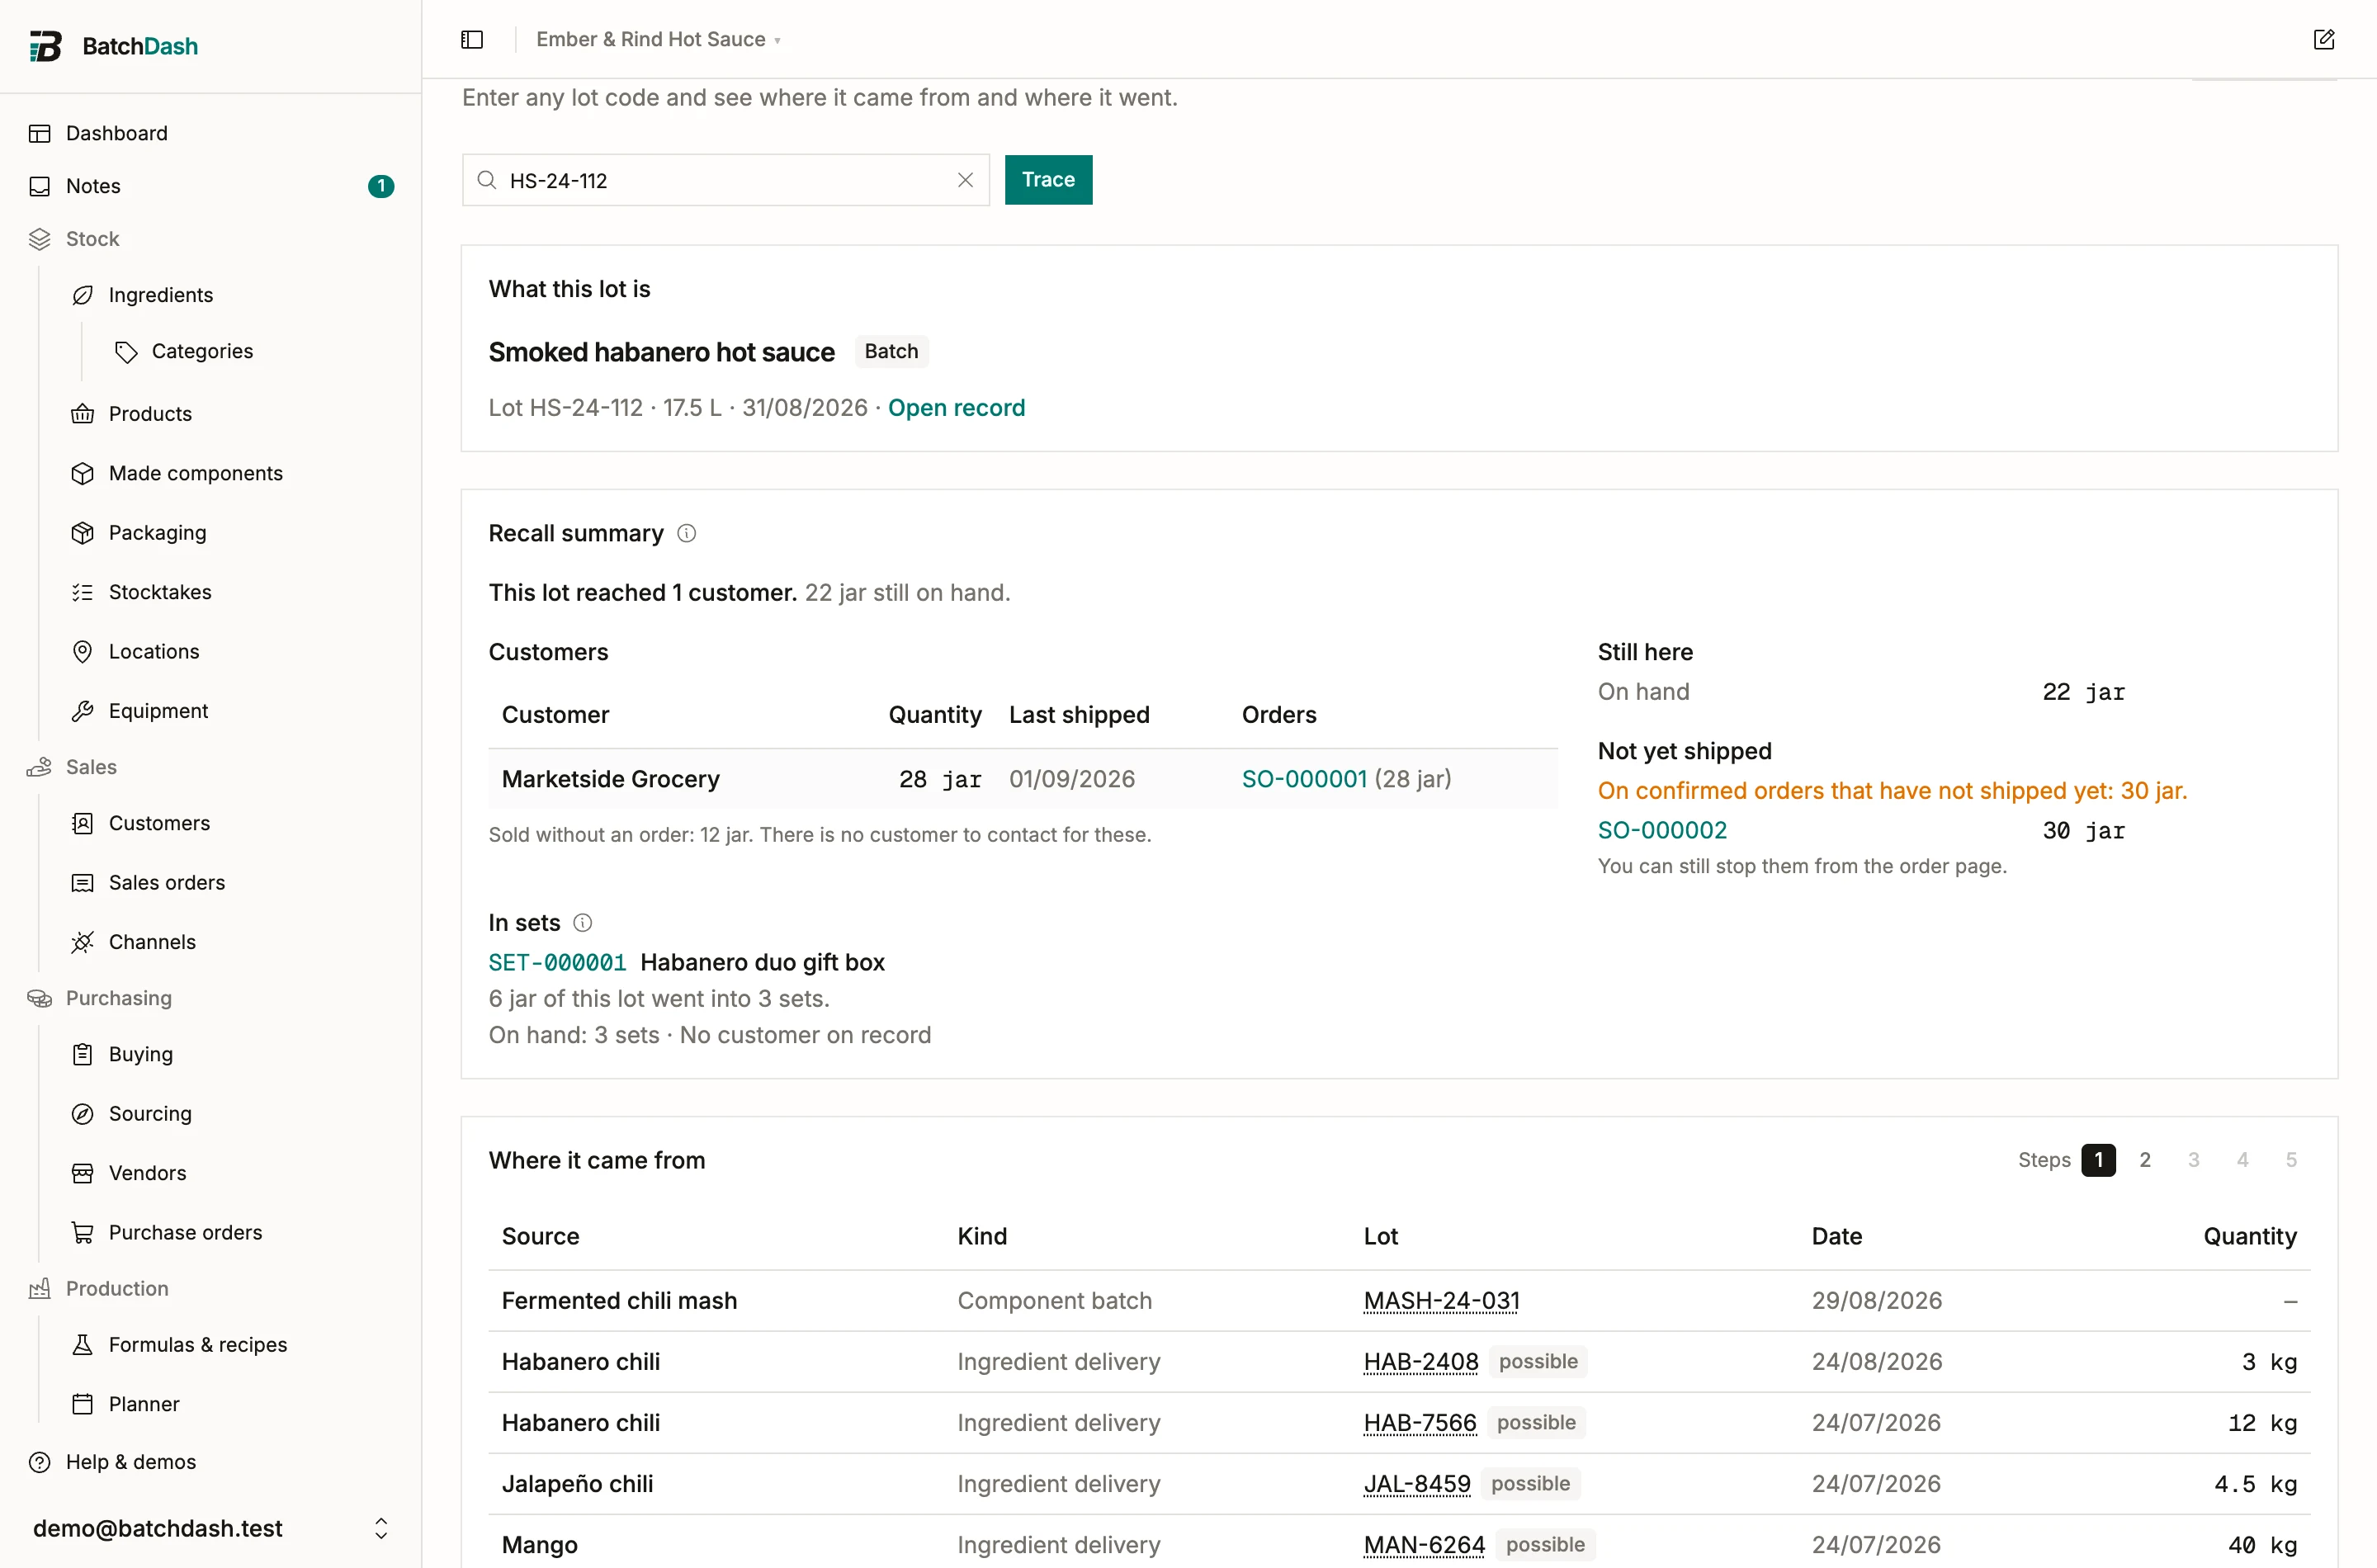Click the Notes unread badge
This screenshot has height=1568, width=2377.
(381, 186)
